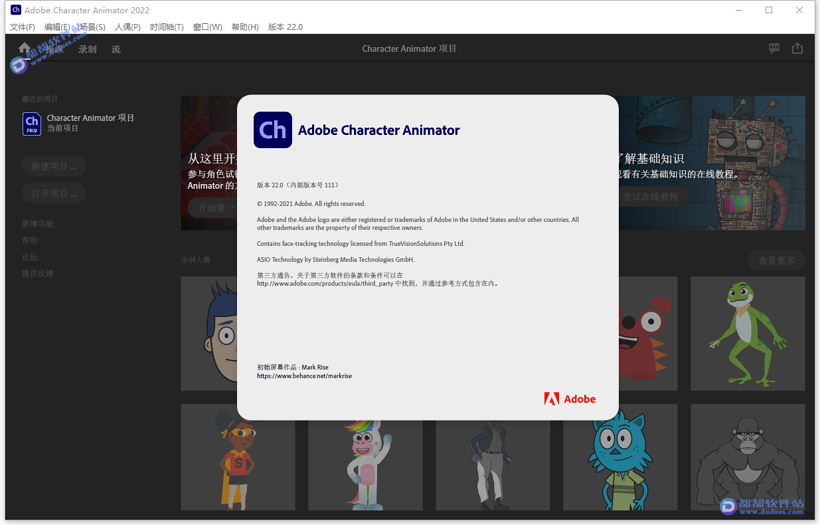Viewport: 820px width, 525px height.
Task: Open the adobe.com third_party EULA link
Action: tap(325, 283)
